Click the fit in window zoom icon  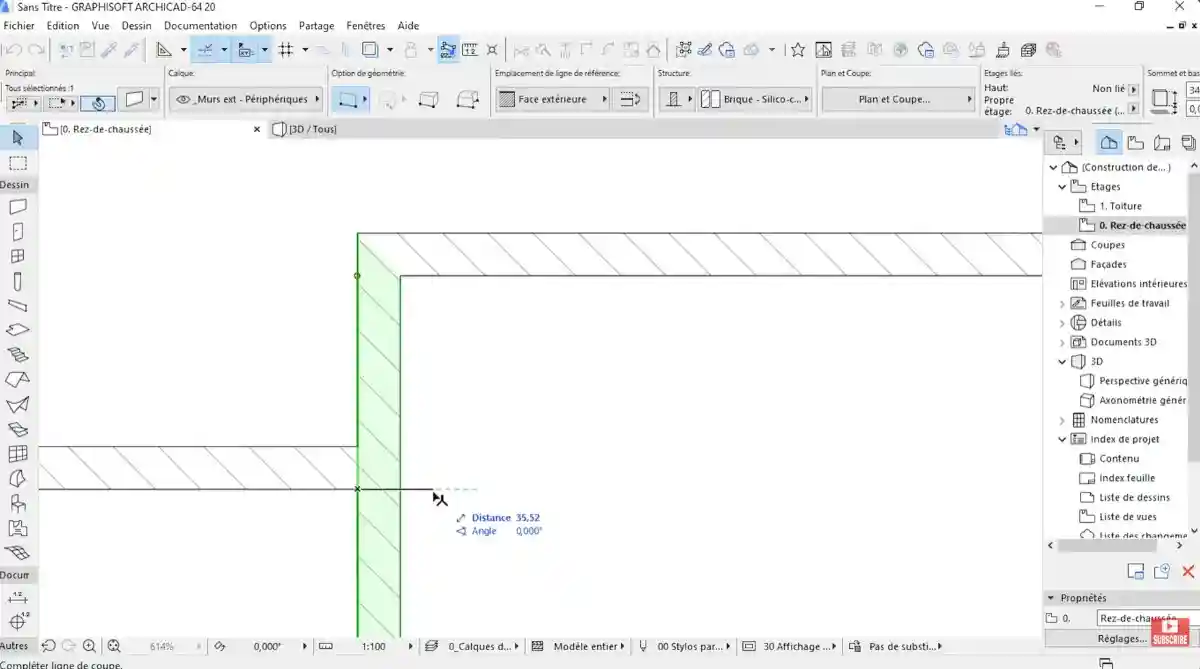[x=114, y=646]
